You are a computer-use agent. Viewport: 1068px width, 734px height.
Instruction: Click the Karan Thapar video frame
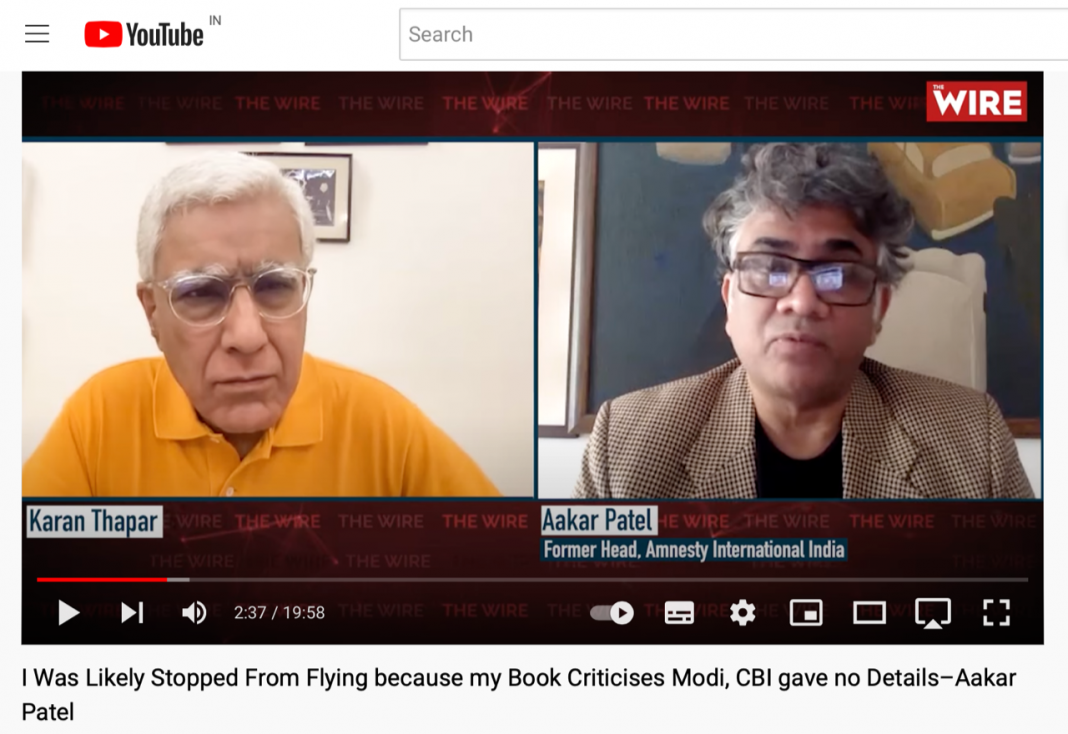pyautogui.click(x=278, y=319)
